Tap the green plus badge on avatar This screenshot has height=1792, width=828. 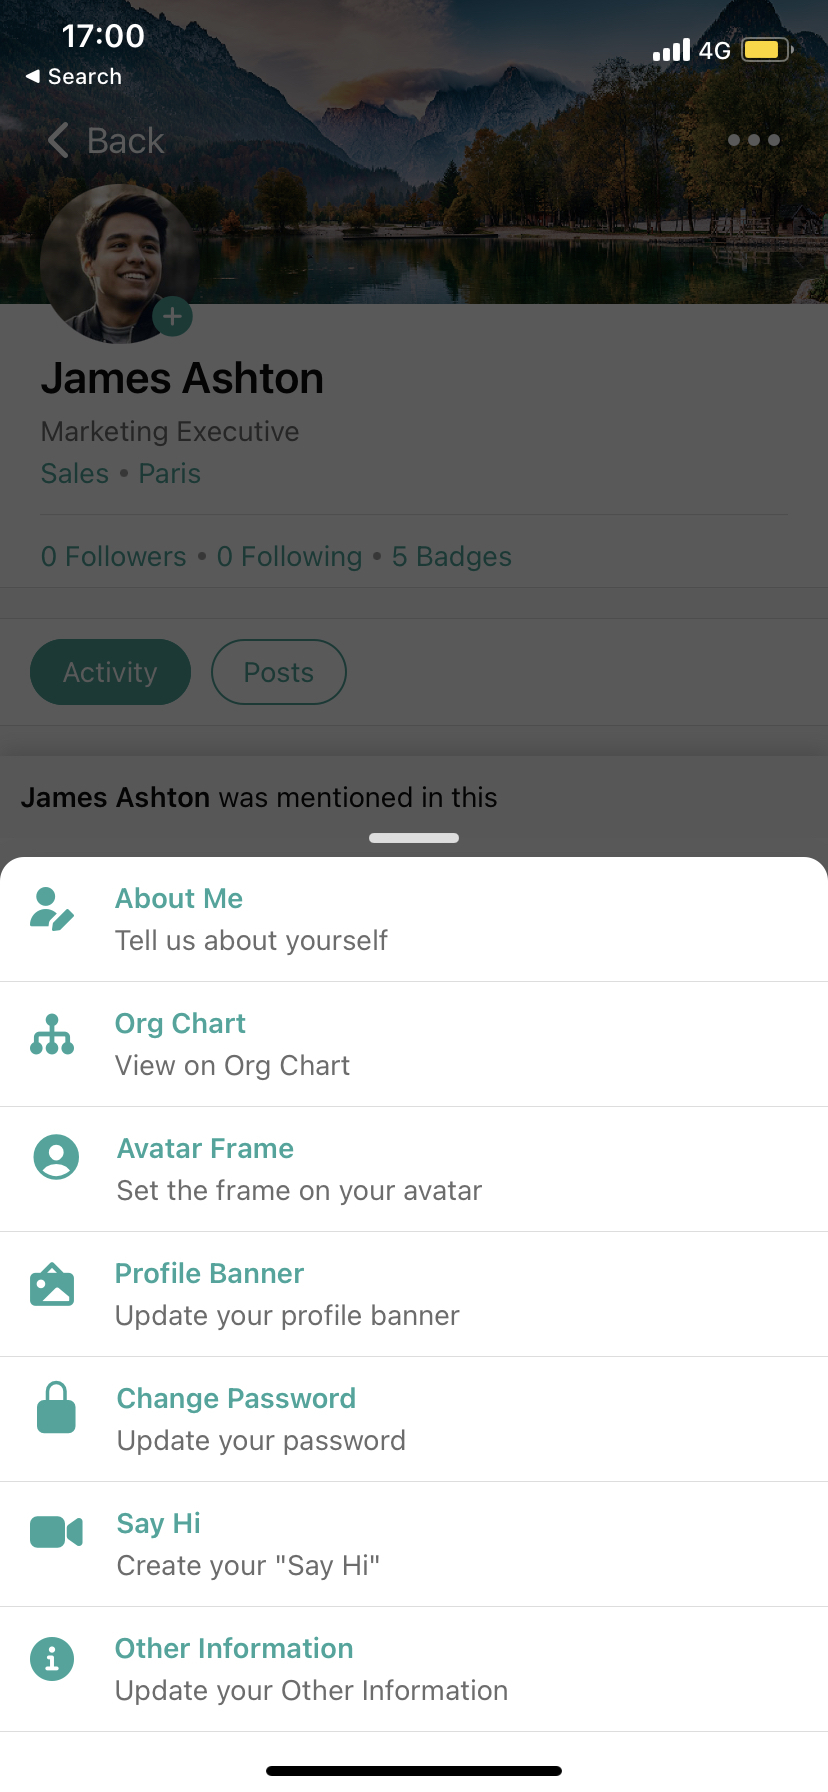tap(172, 317)
